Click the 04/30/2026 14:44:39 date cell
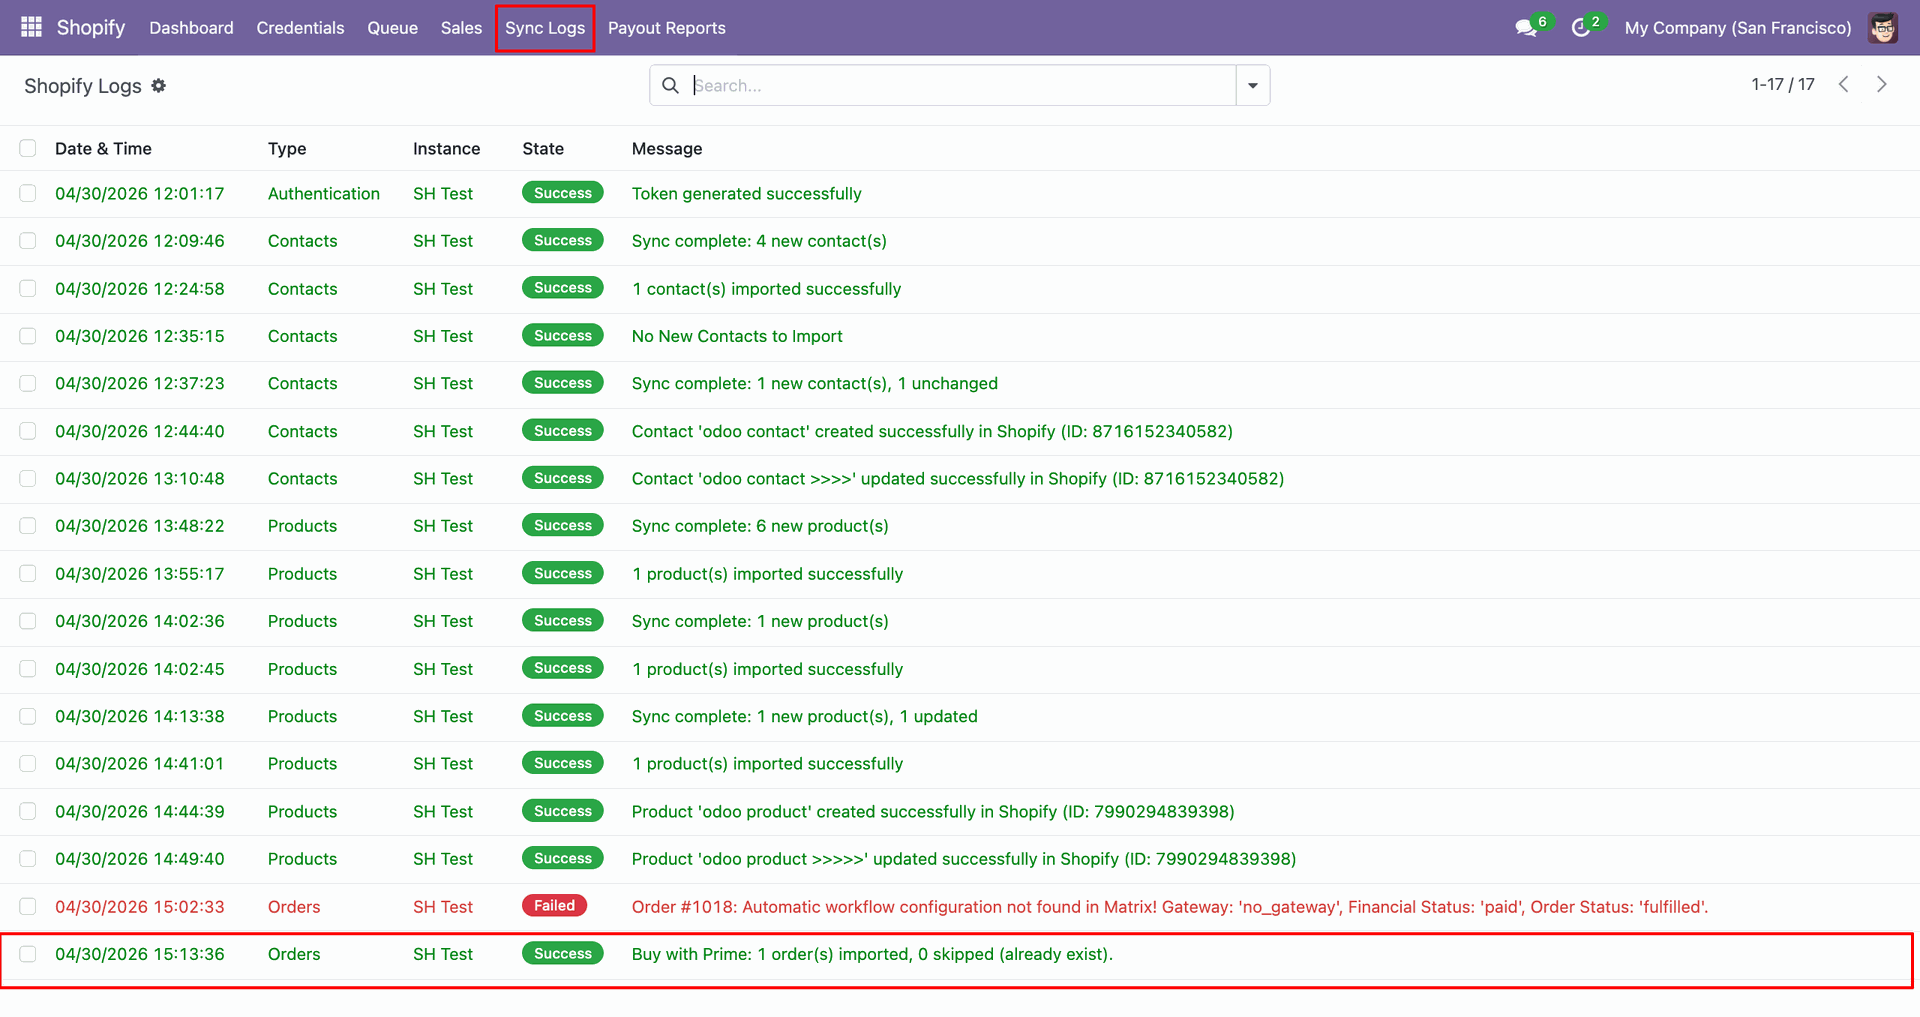The image size is (1920, 1017). point(140,812)
